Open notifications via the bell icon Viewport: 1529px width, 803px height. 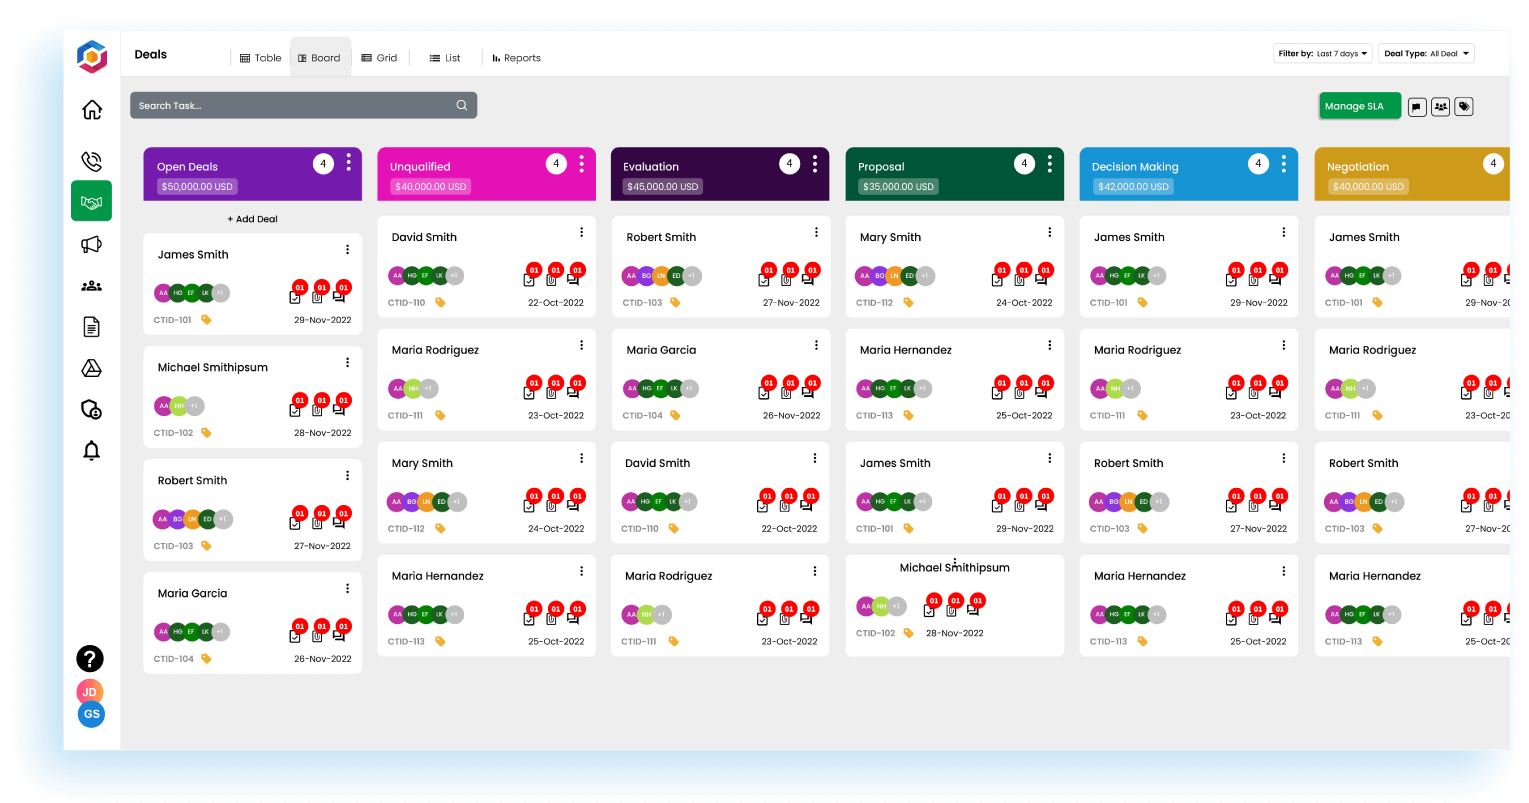[91, 450]
